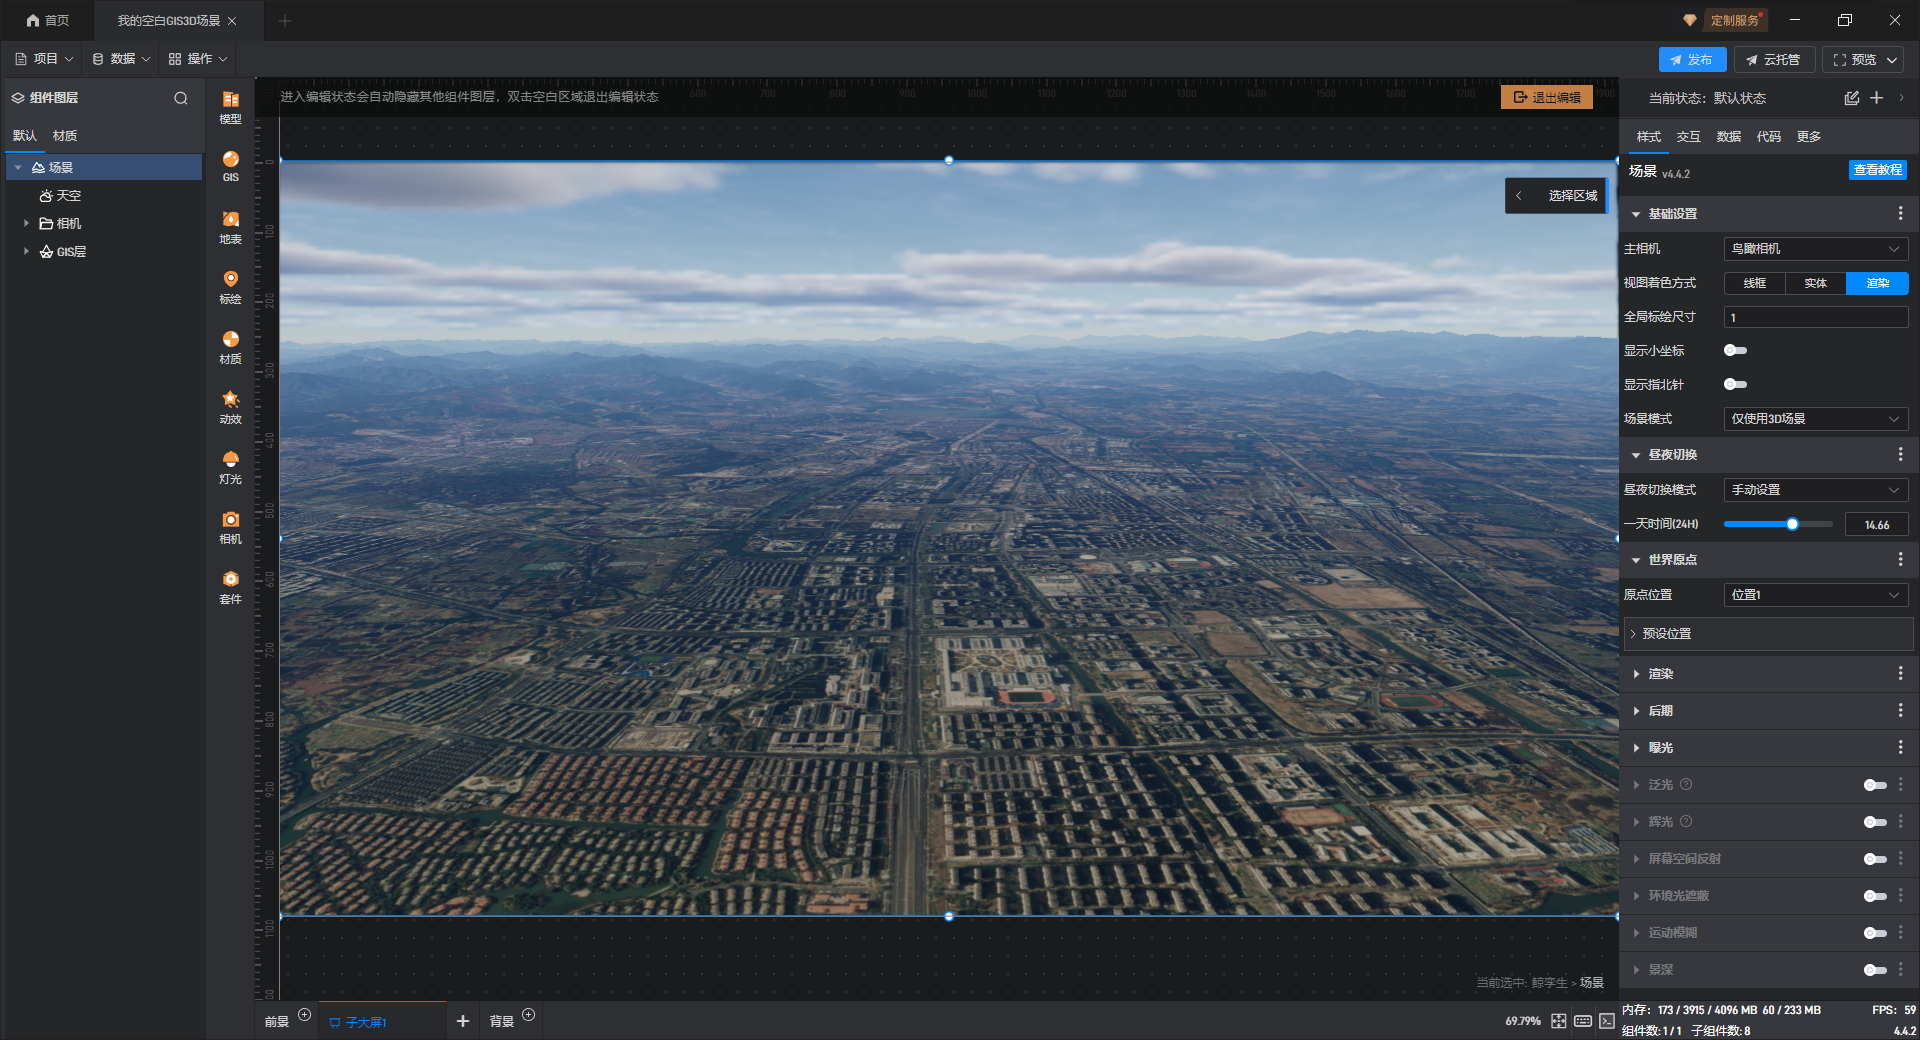The height and width of the screenshot is (1040, 1920).
Task: Click the 发布 publish button
Action: click(x=1691, y=60)
